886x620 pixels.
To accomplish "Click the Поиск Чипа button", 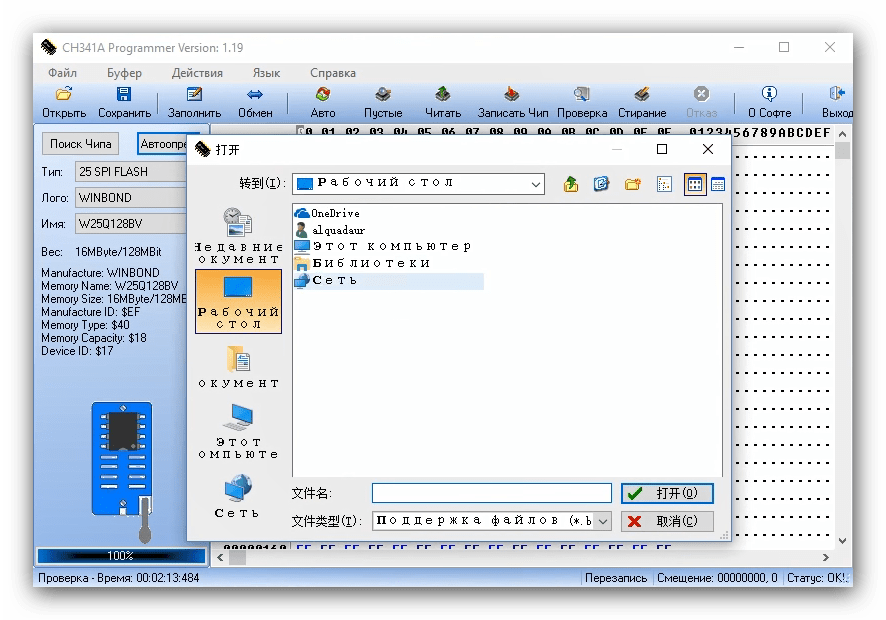I will 83,144.
